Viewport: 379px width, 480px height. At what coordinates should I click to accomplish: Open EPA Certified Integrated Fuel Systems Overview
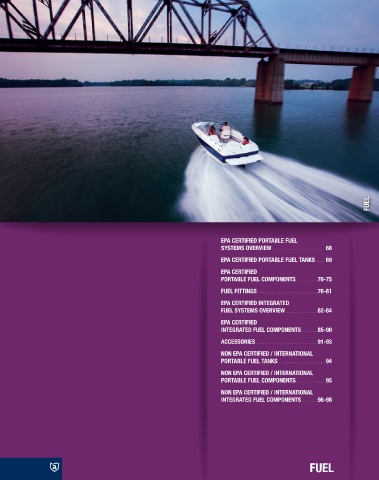276,307
